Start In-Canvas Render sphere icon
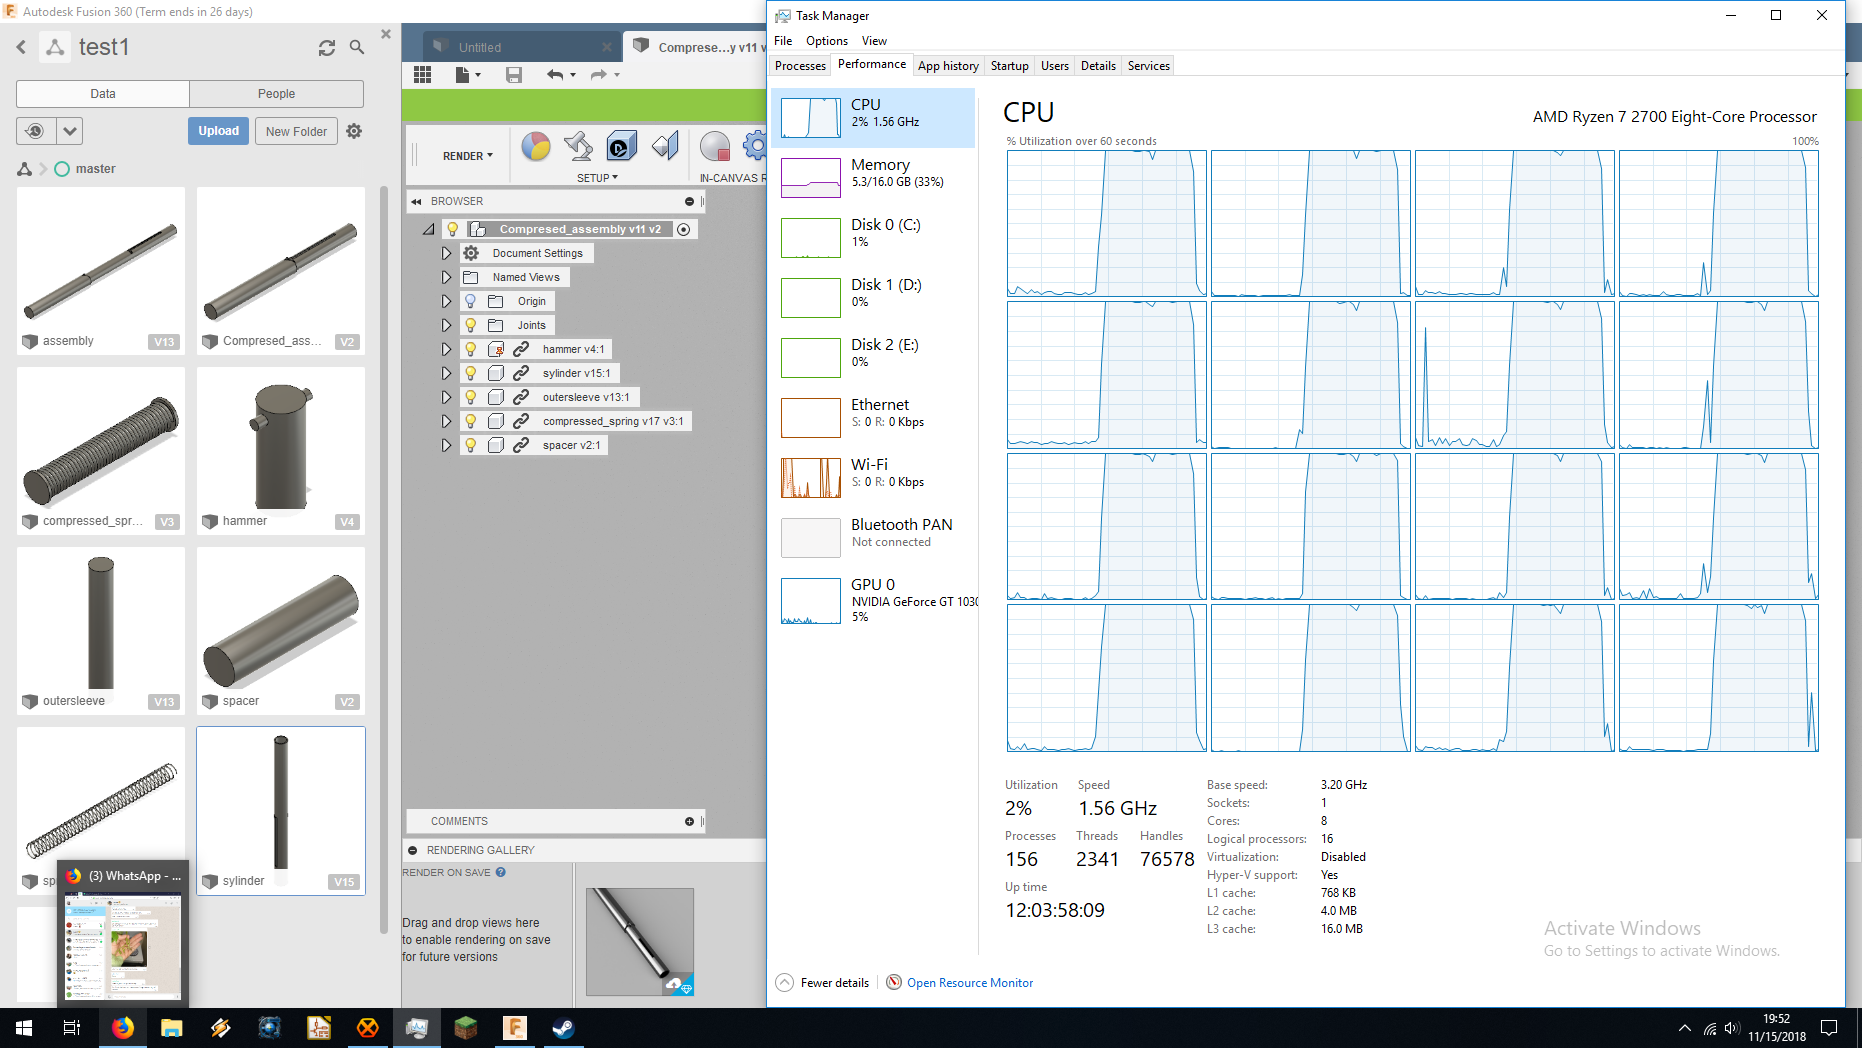 tap(715, 147)
